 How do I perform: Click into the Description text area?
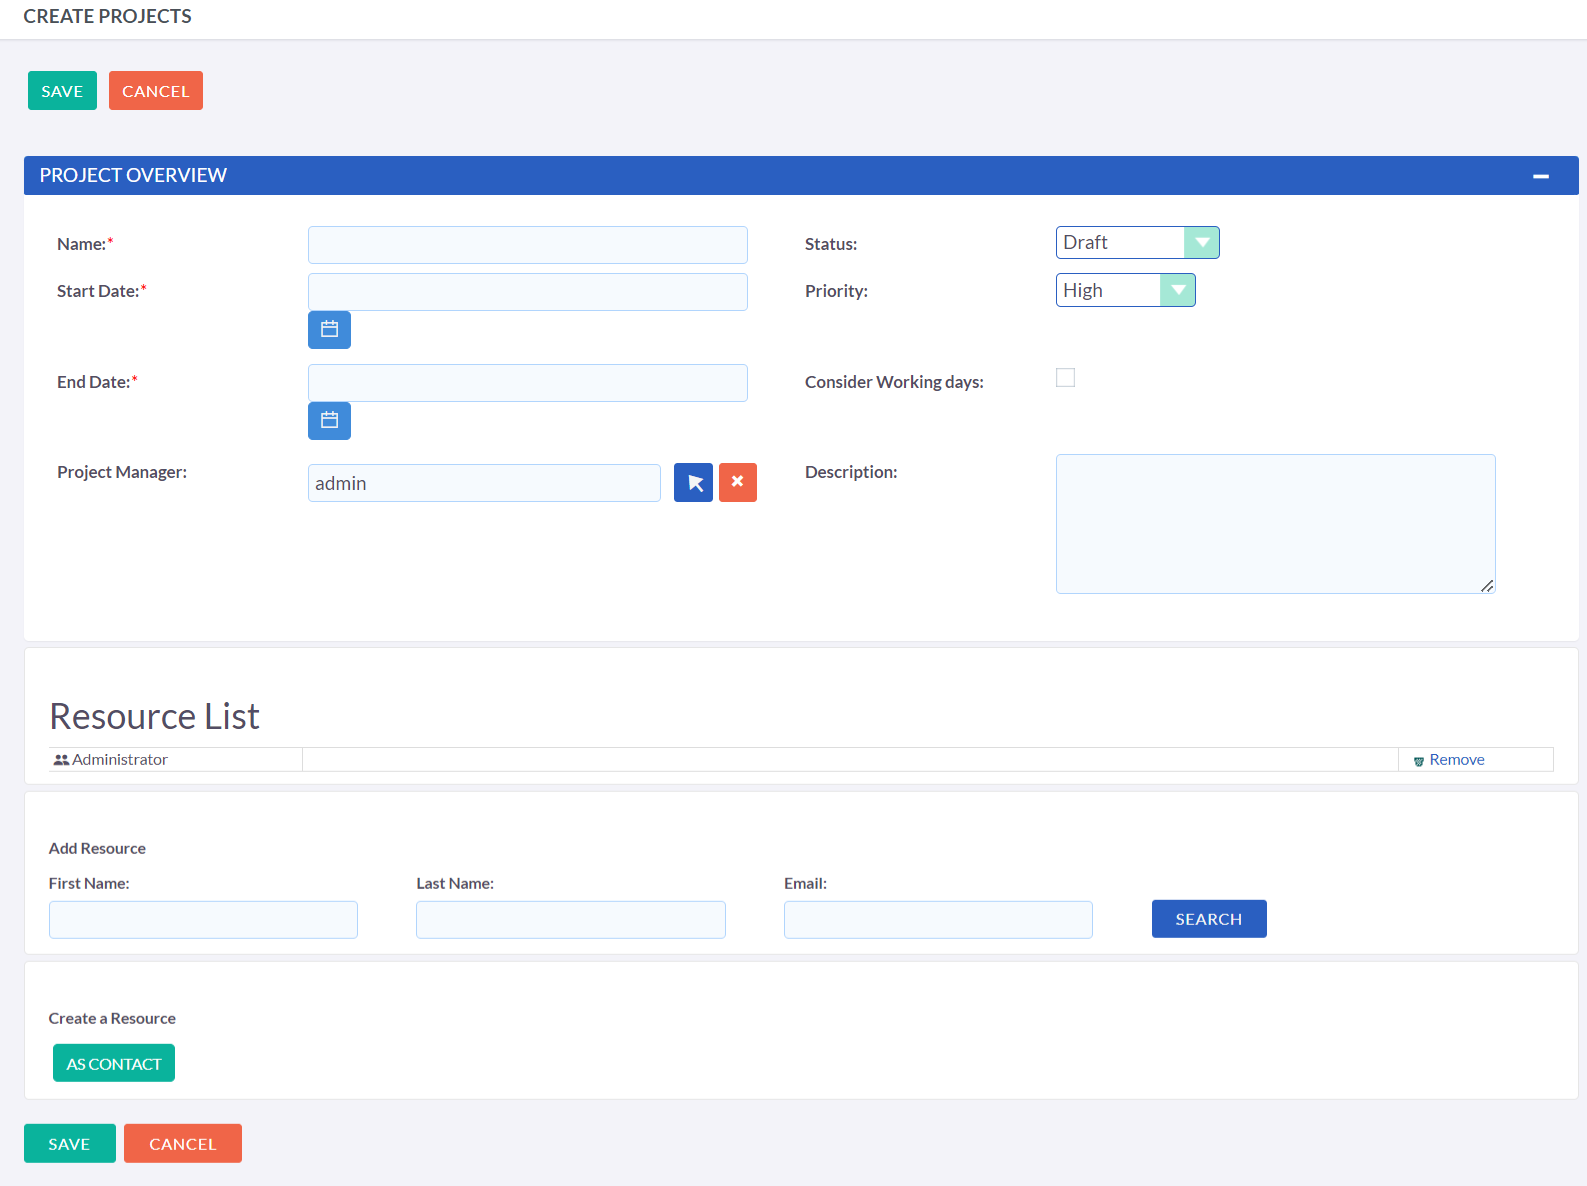pos(1275,524)
